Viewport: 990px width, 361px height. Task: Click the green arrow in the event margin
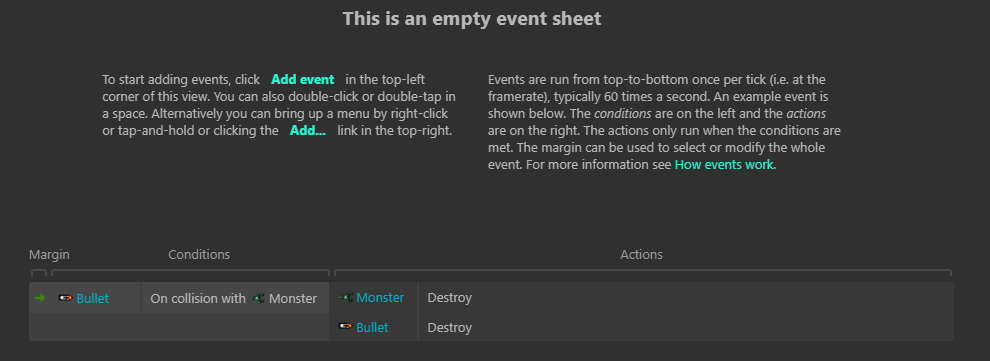(x=39, y=298)
